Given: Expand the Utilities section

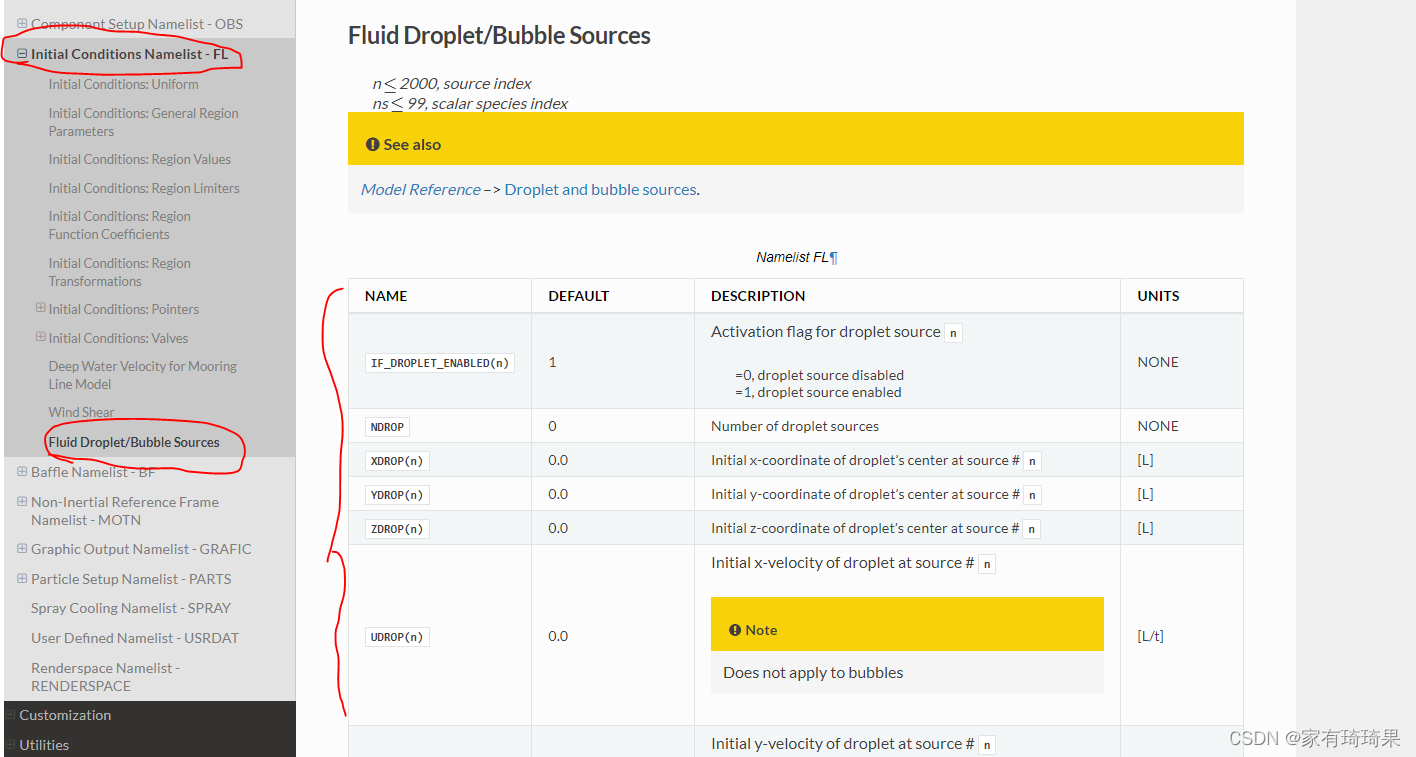Looking at the screenshot, I should (11, 745).
